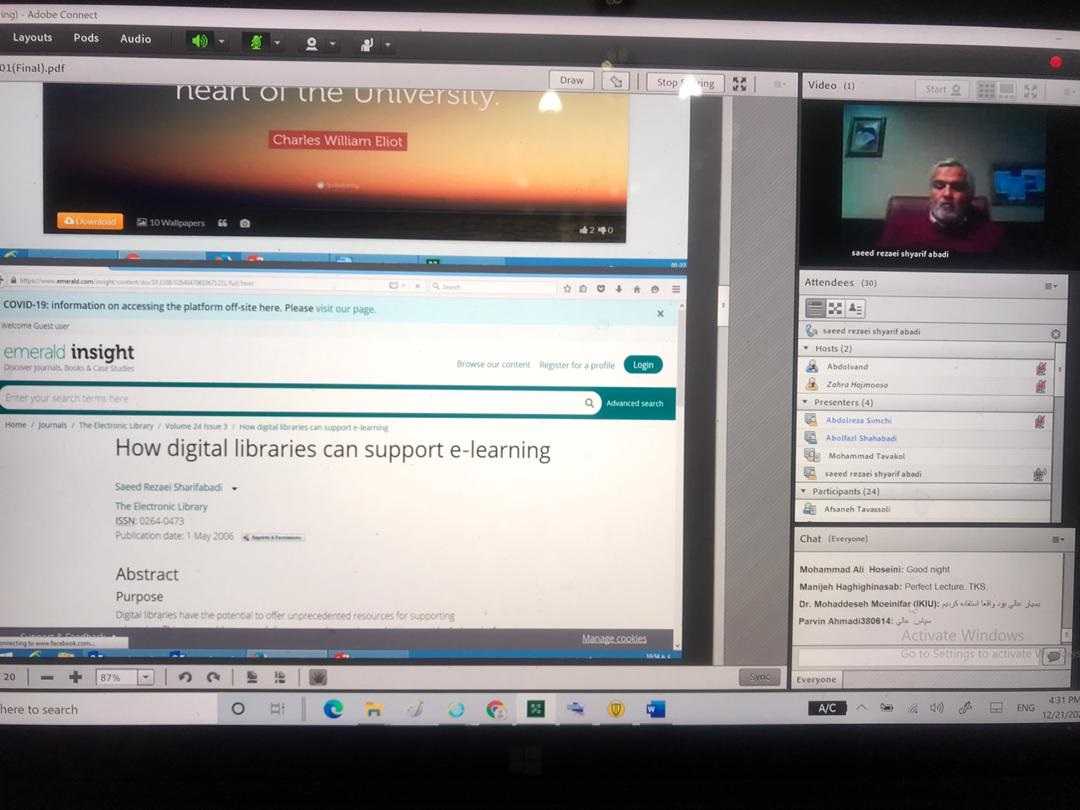The width and height of the screenshot is (1080, 810).
Task: Open the webcam options dropdown arrow
Action: 333,44
